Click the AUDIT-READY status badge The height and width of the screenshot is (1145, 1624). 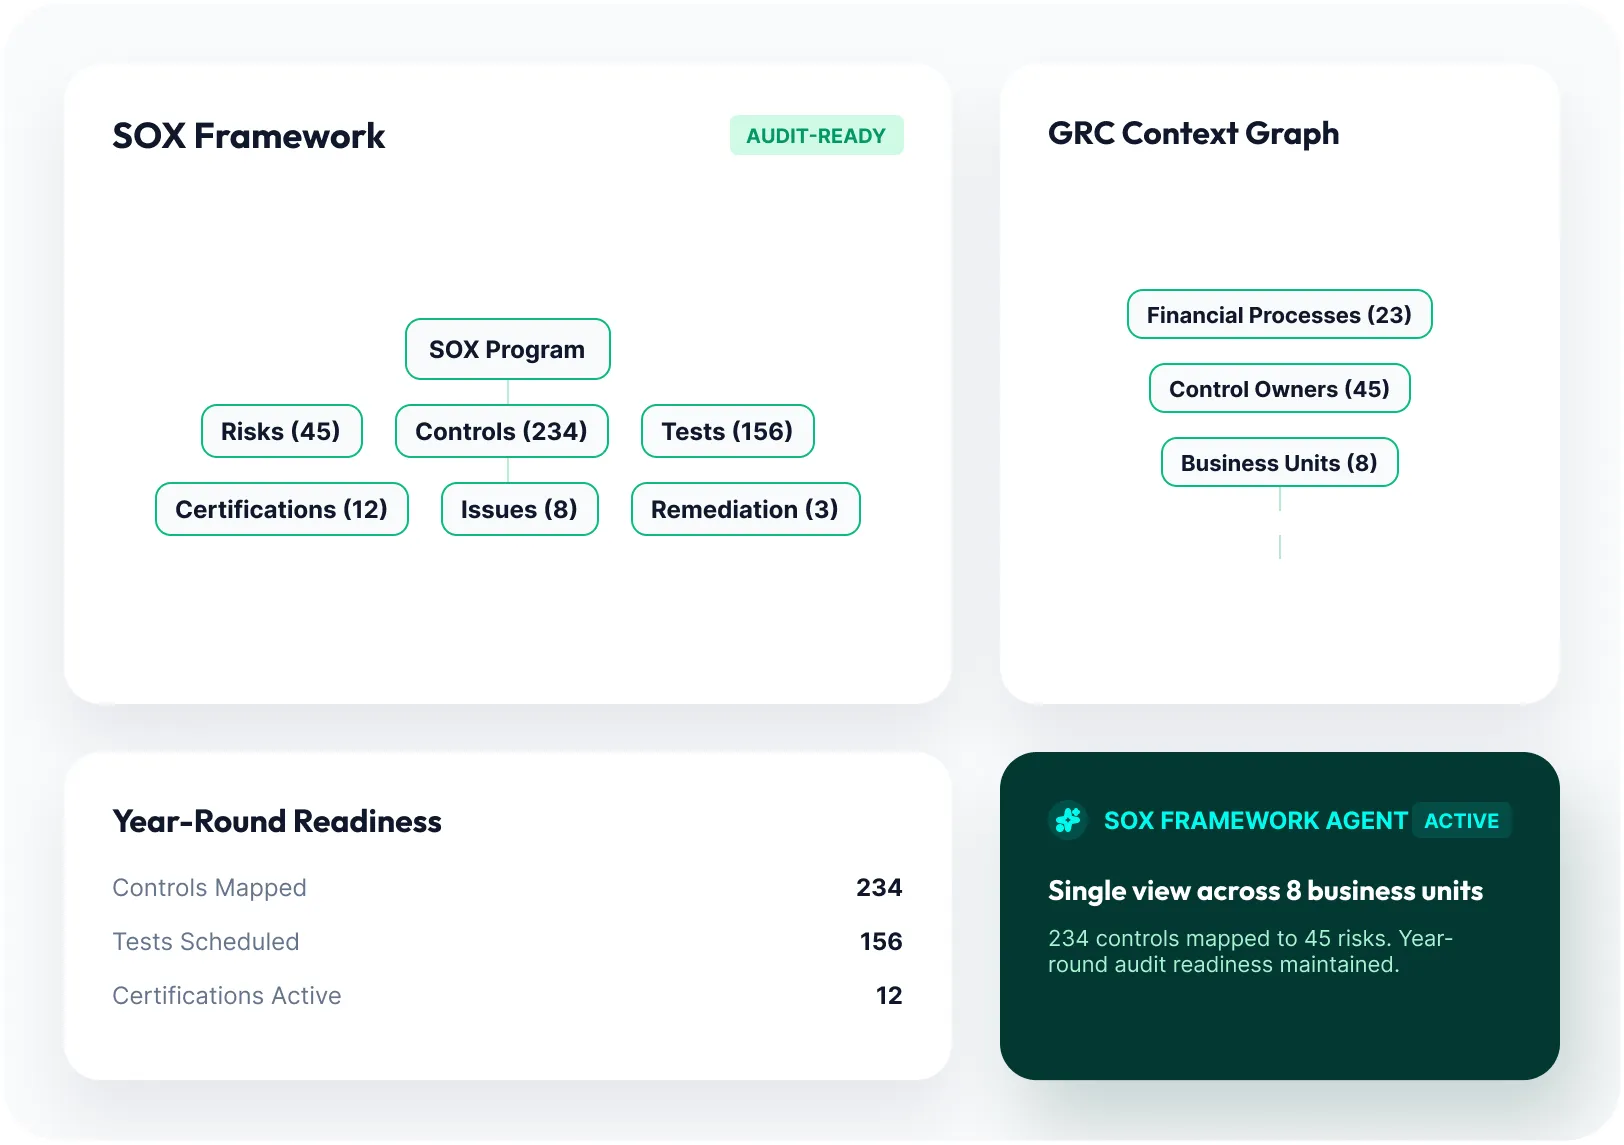(817, 135)
